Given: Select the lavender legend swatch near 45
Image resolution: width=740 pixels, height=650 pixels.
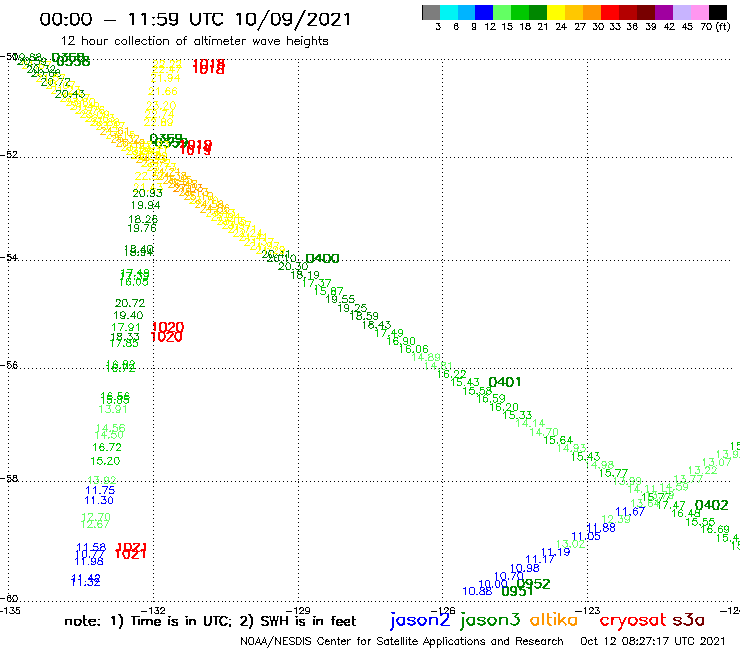Looking at the screenshot, I should (x=682, y=12).
